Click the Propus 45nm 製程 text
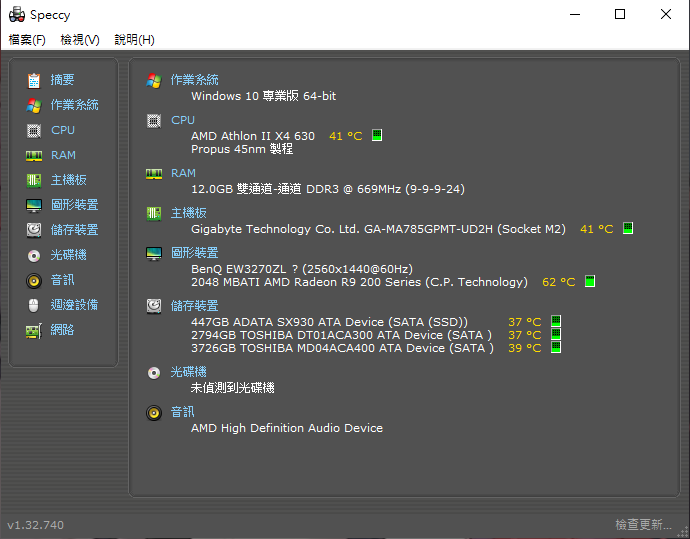 point(242,149)
